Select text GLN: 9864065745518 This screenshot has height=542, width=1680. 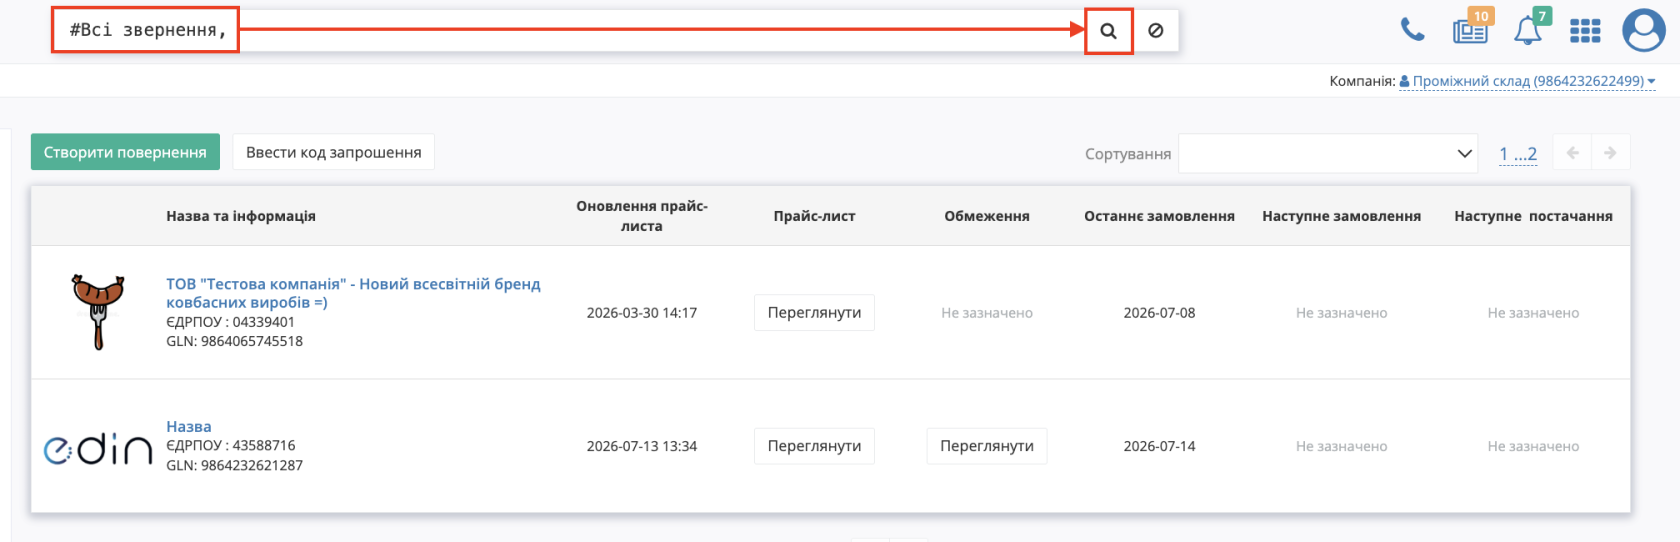(x=234, y=341)
